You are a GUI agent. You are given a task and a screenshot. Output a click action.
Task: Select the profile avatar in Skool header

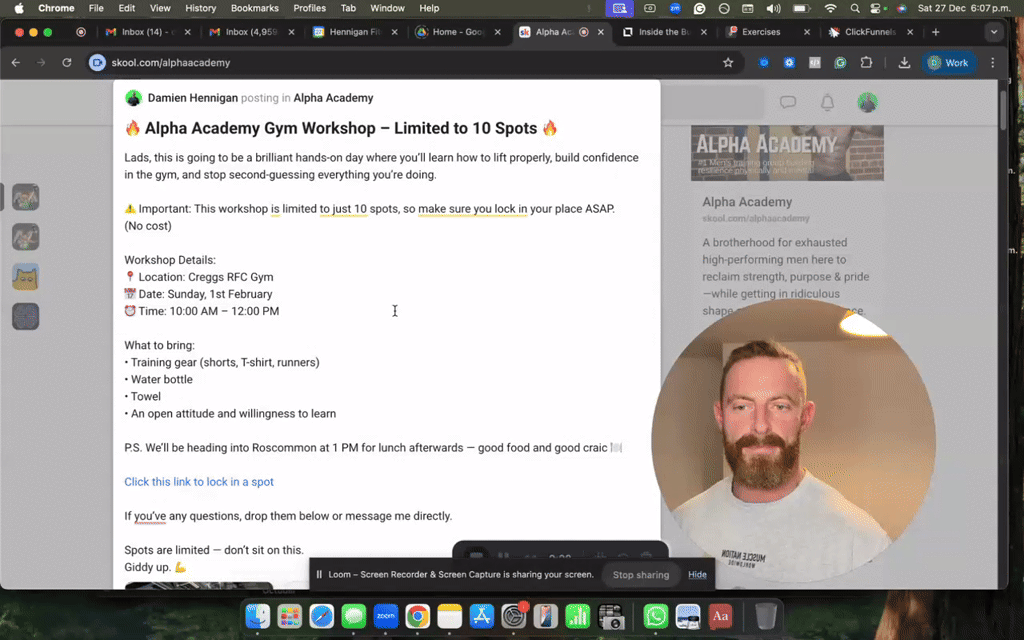pos(866,102)
